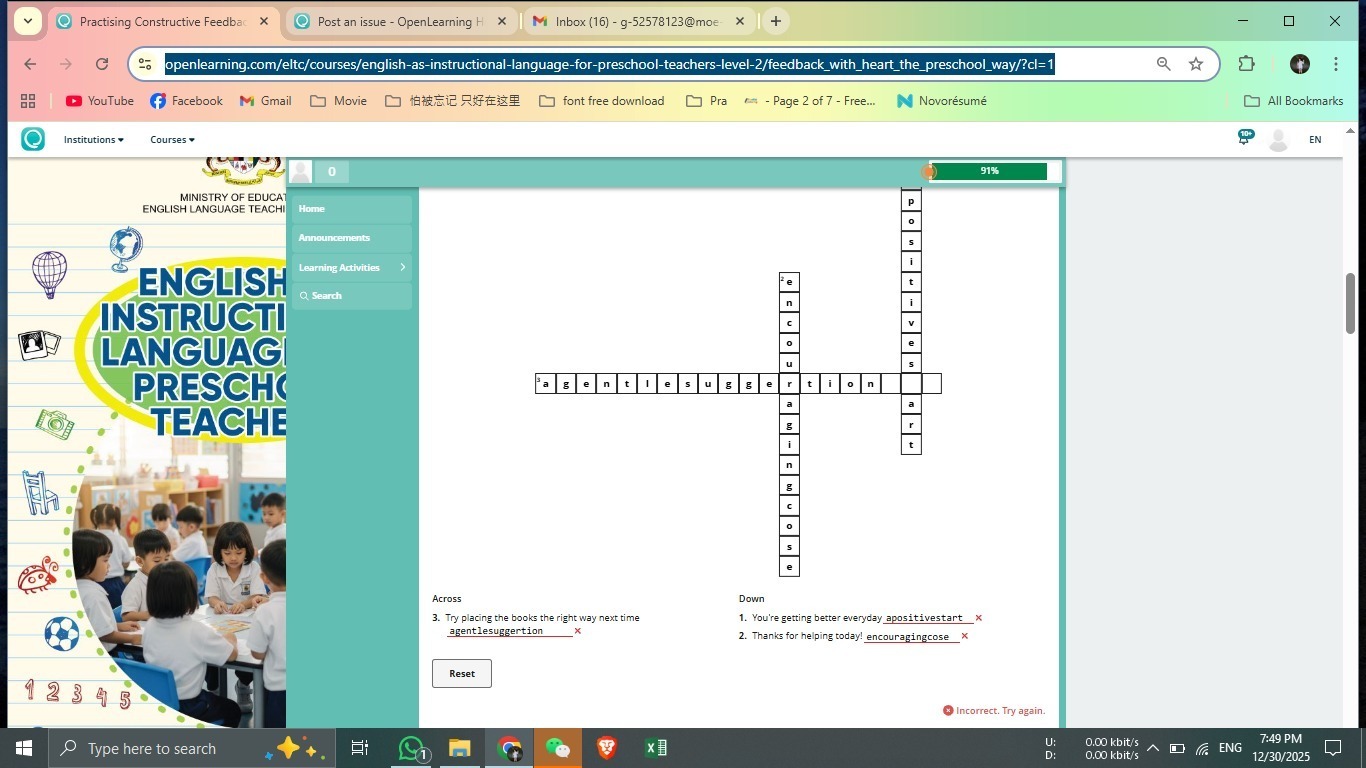Open the Windows notification center
The image size is (1366, 768).
[1333, 748]
